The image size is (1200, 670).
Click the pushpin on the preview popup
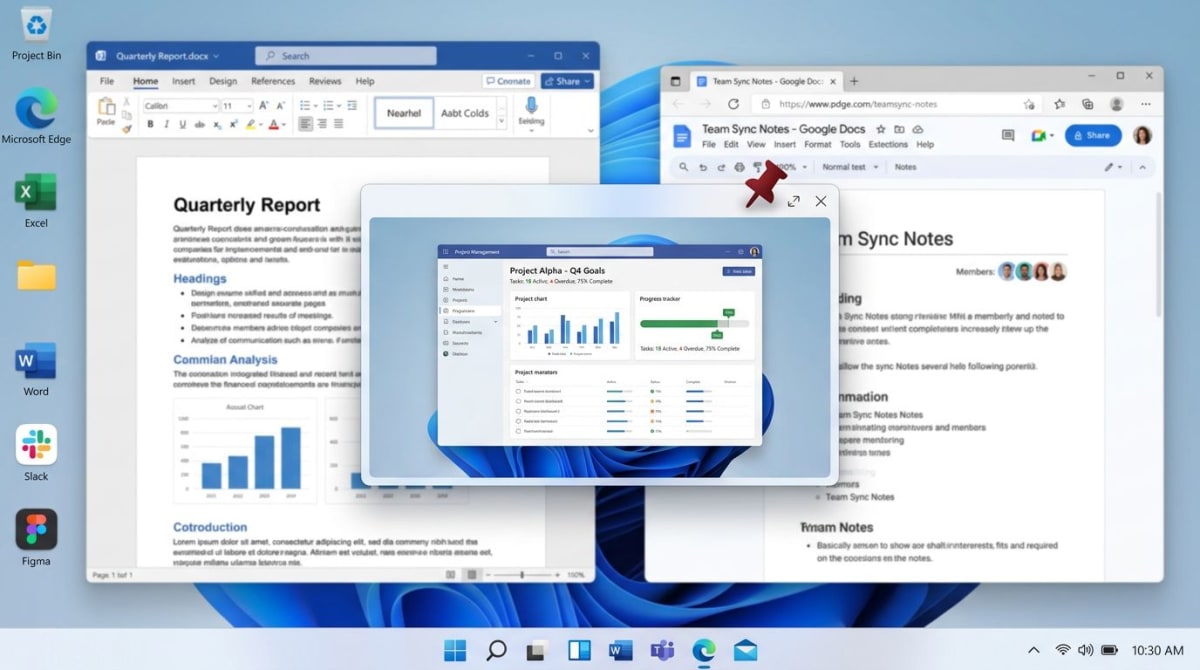(x=766, y=186)
